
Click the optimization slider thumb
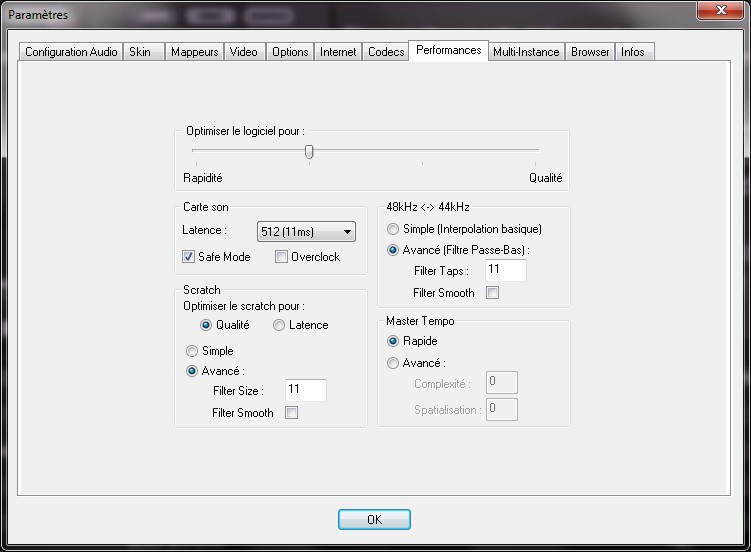pos(309,152)
